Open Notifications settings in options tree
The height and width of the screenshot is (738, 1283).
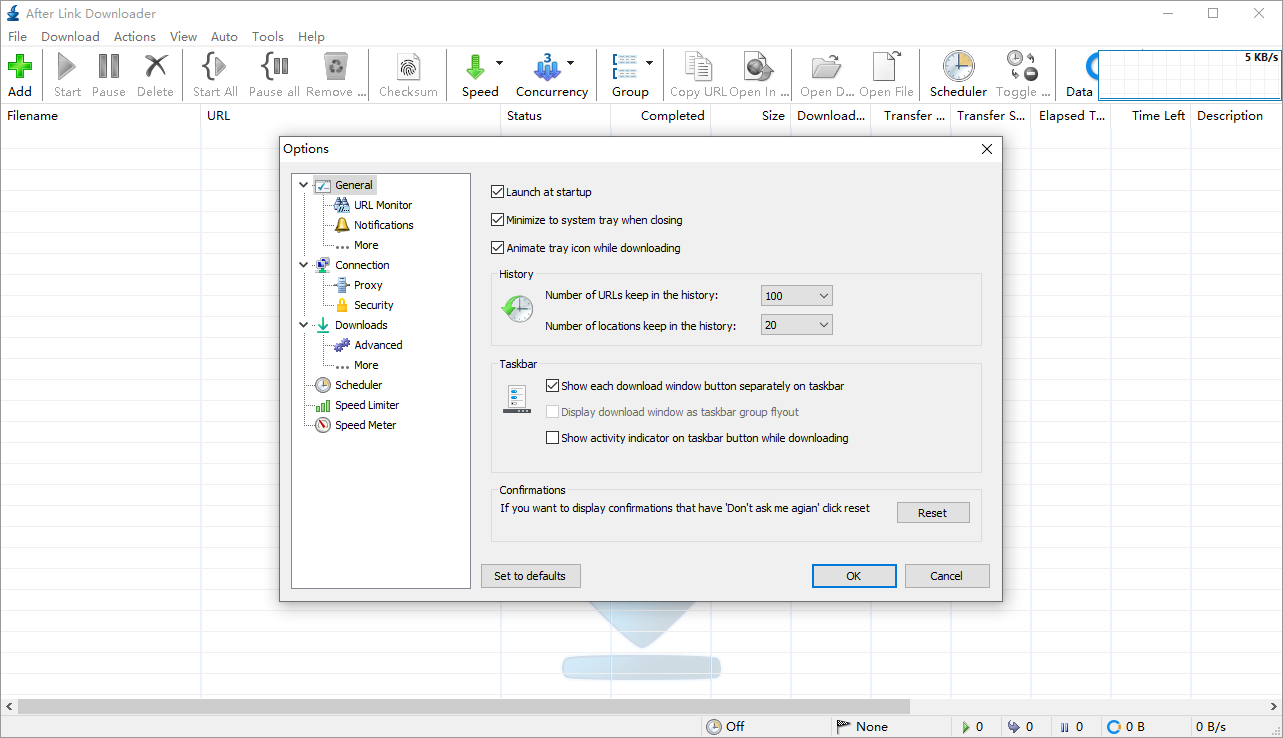[383, 225]
